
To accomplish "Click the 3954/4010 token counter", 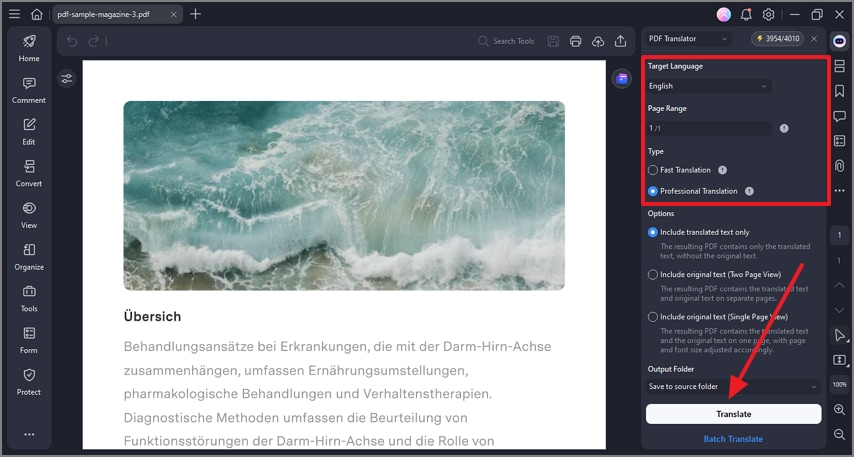I will [x=777, y=39].
